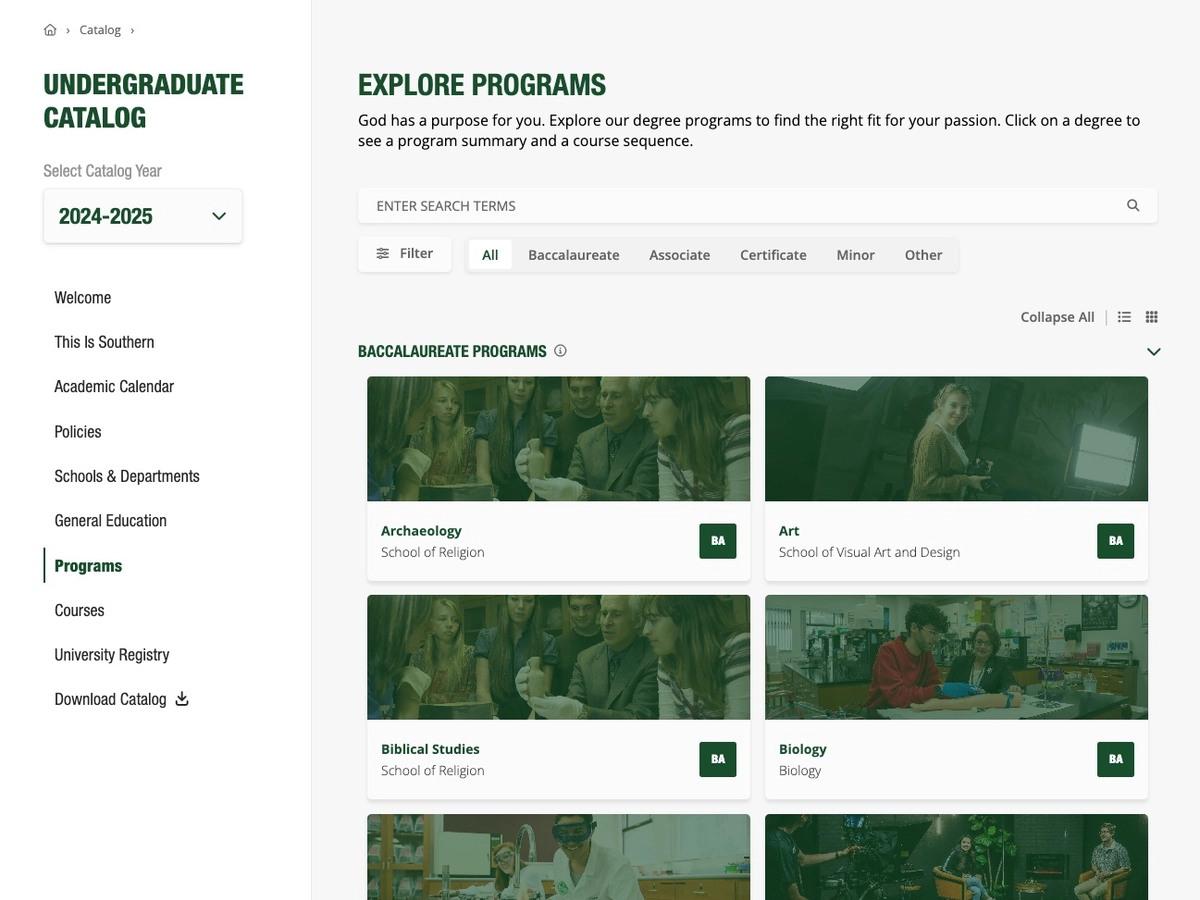The image size is (1200, 900).
Task: Click the BA badge on Biblical Studies card
Action: (718, 759)
